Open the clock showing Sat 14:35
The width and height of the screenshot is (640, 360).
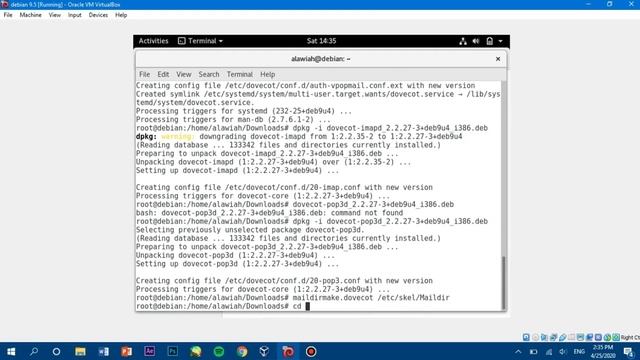[x=322, y=41]
